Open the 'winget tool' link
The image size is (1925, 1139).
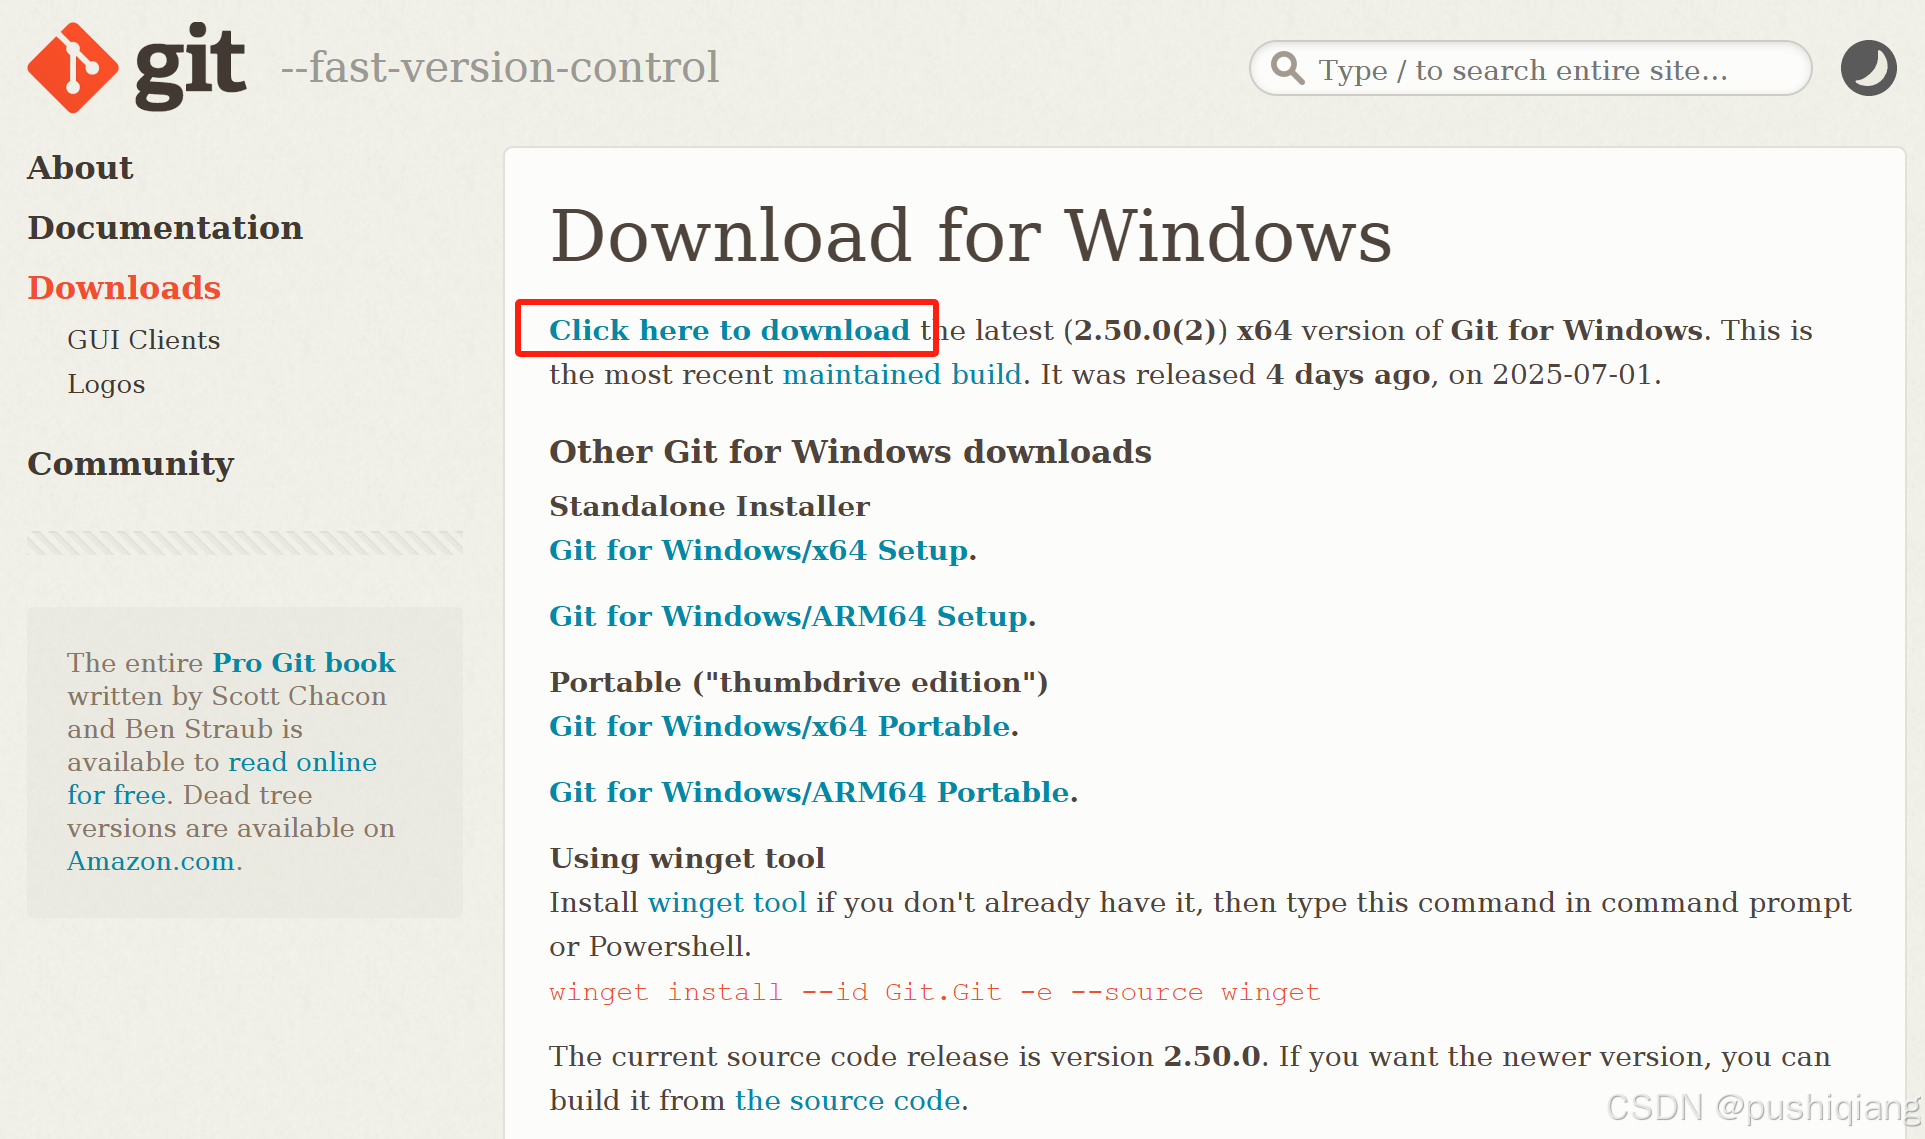click(x=727, y=903)
